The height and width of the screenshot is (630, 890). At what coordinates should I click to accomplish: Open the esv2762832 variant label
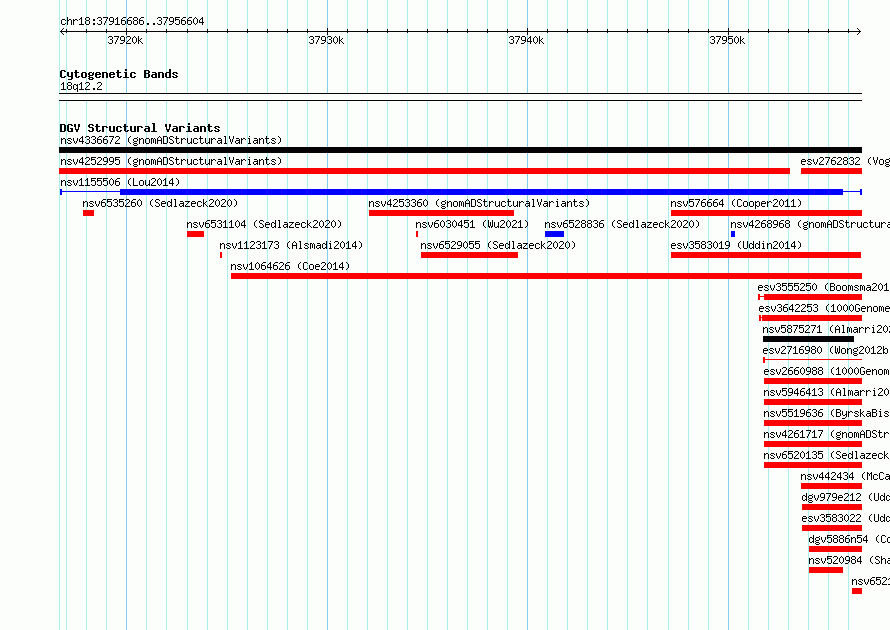coord(845,161)
